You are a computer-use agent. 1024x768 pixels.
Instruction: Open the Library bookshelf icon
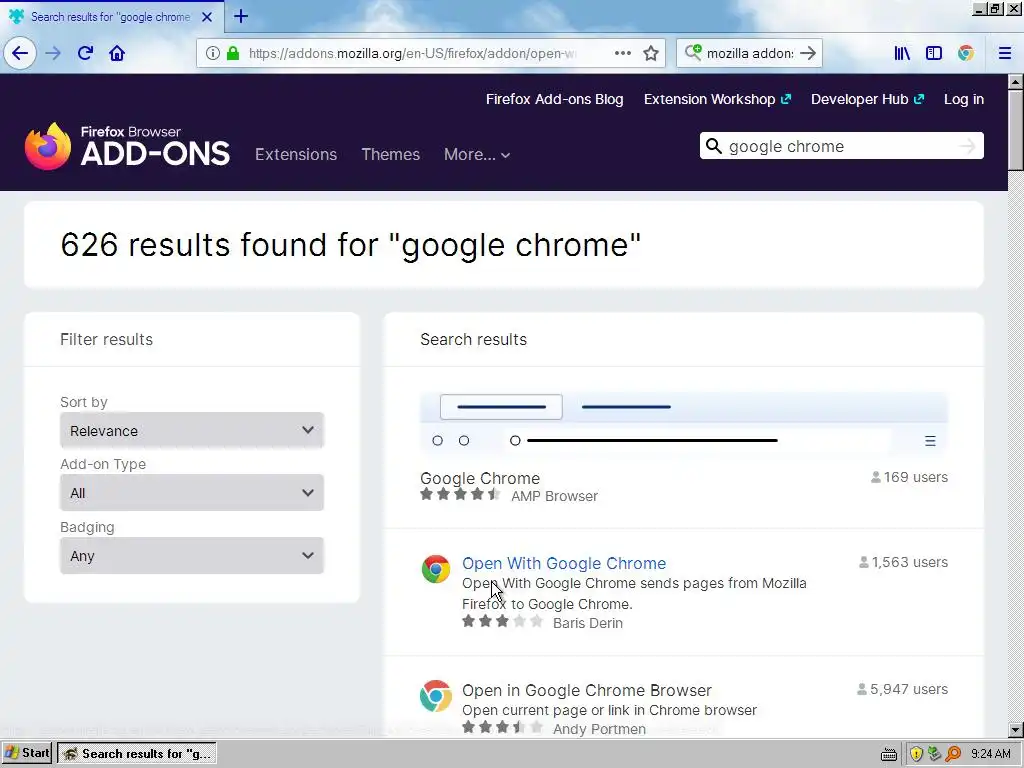pyautogui.click(x=902, y=53)
